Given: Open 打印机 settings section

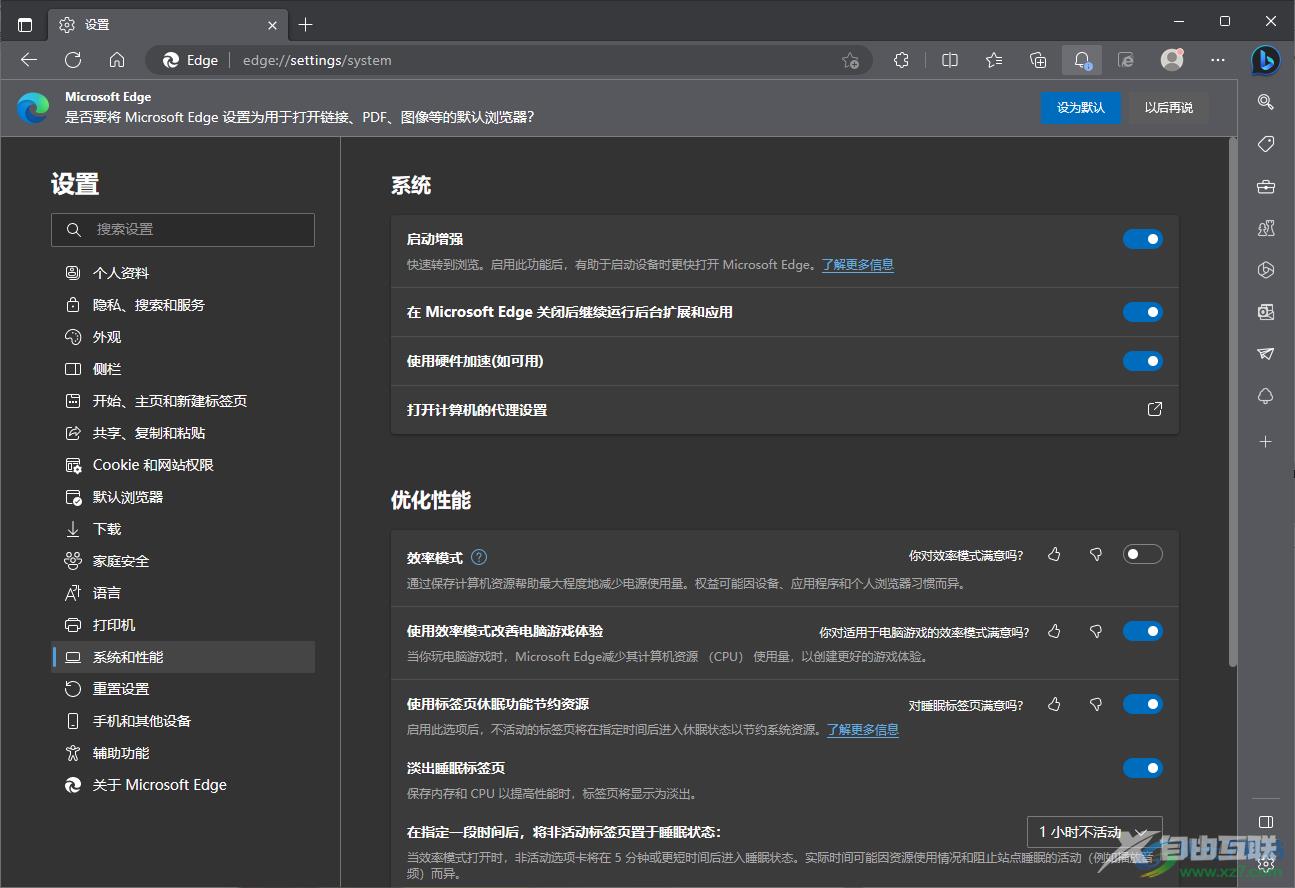Looking at the screenshot, I should 183,625.
